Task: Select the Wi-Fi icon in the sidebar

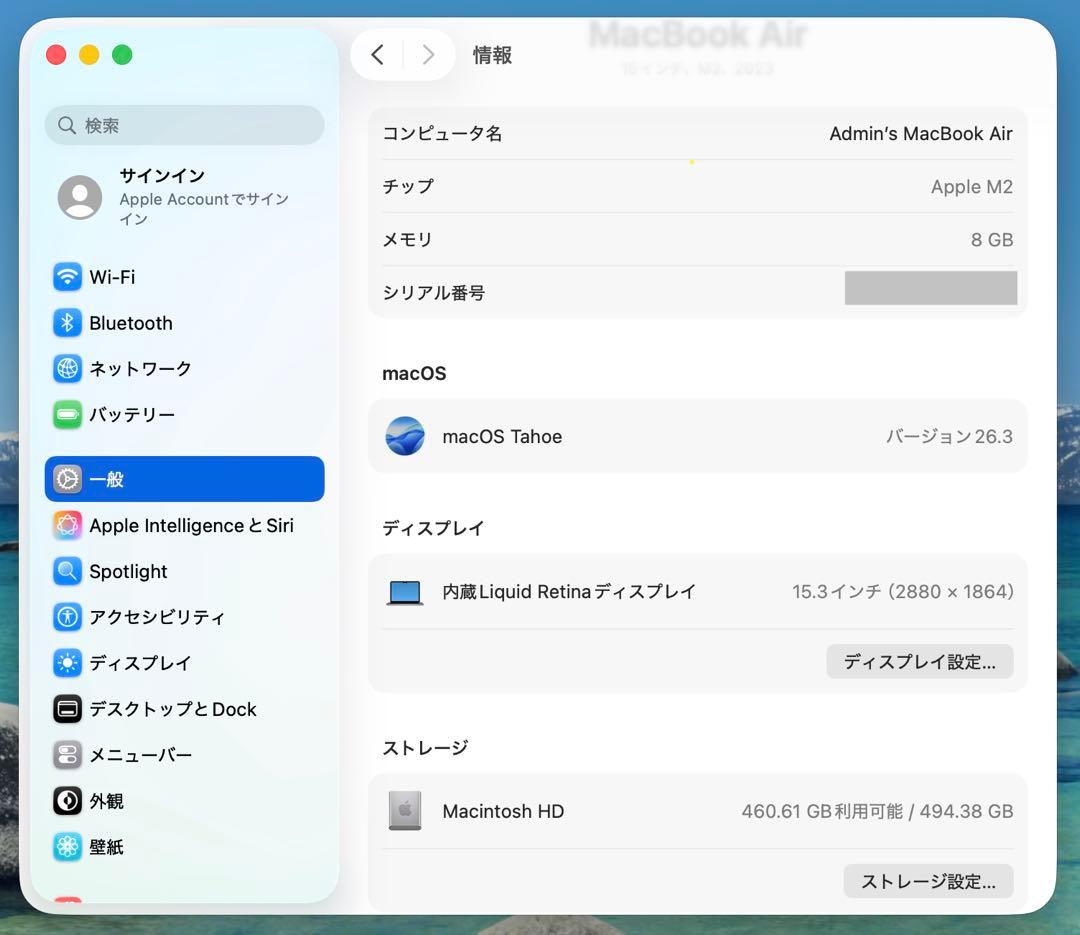Action: click(x=66, y=277)
